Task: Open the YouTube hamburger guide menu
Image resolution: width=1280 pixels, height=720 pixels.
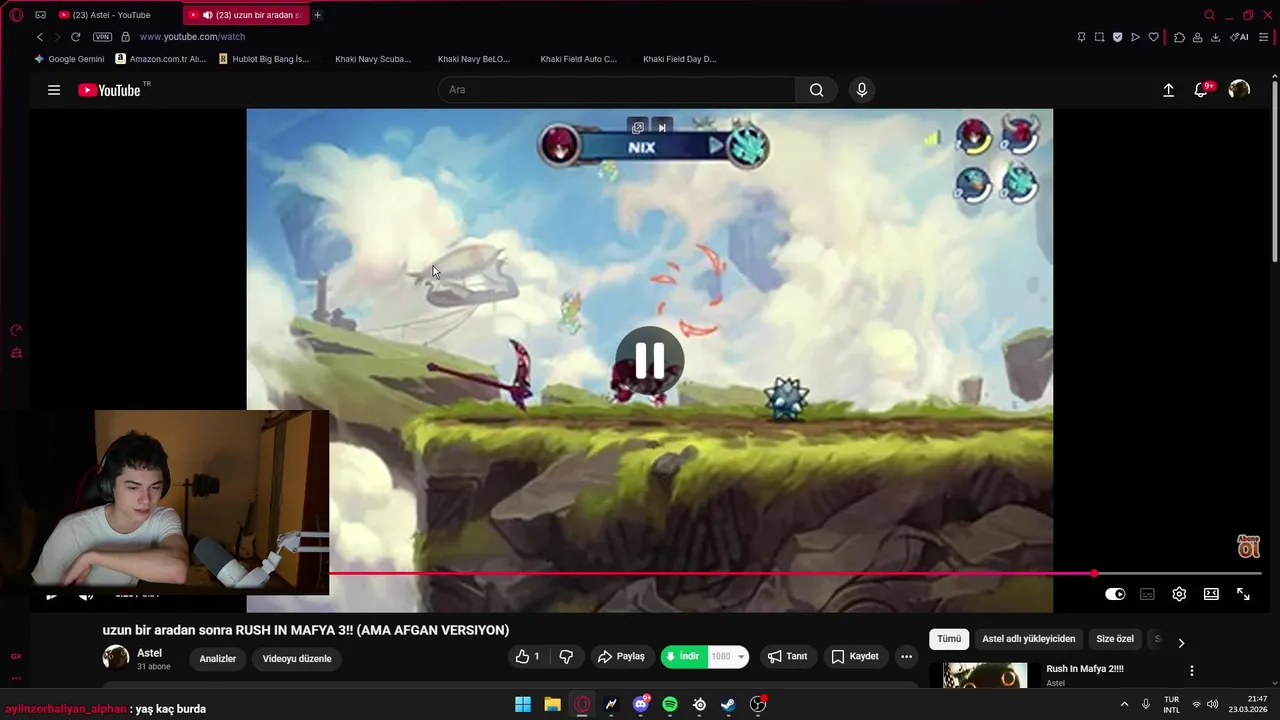Action: tap(54, 90)
